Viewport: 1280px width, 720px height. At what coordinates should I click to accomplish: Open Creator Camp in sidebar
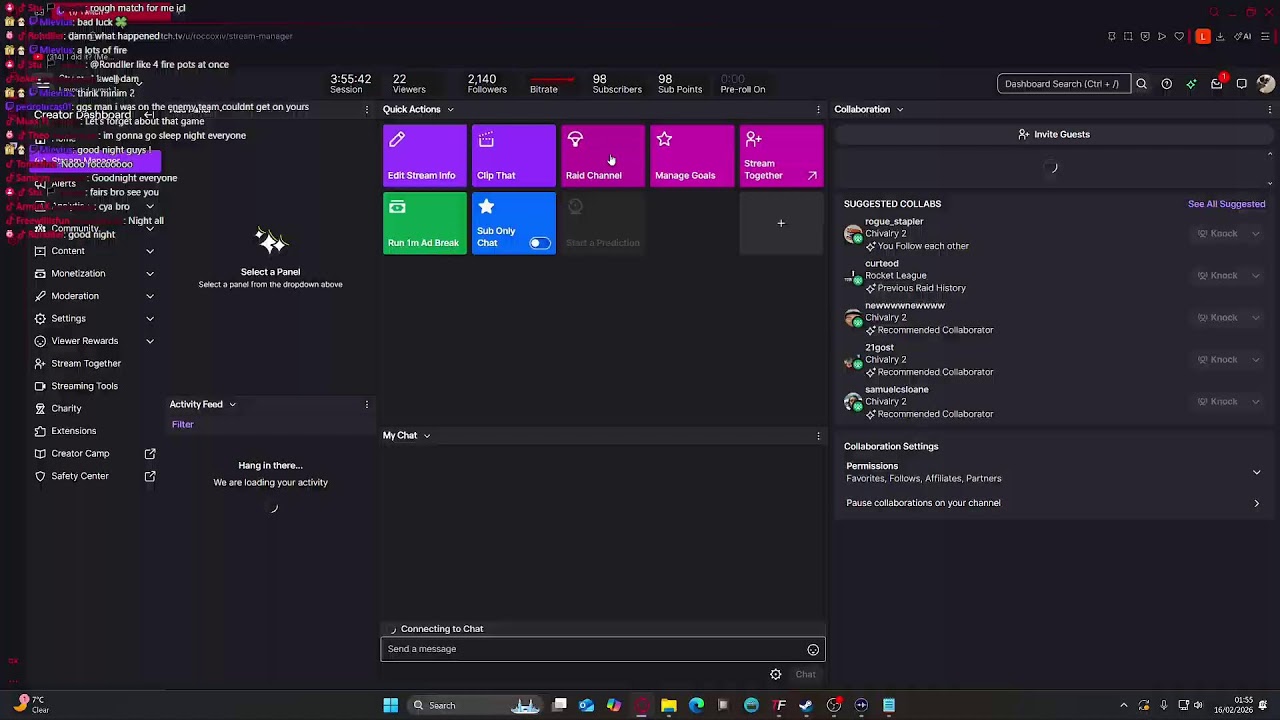80,453
